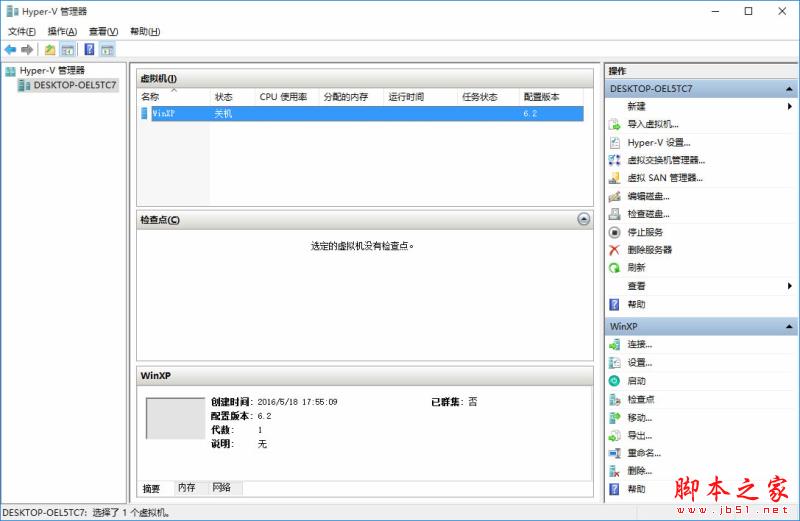Toggle the console tree pane toolbar icon

pyautogui.click(x=67, y=49)
